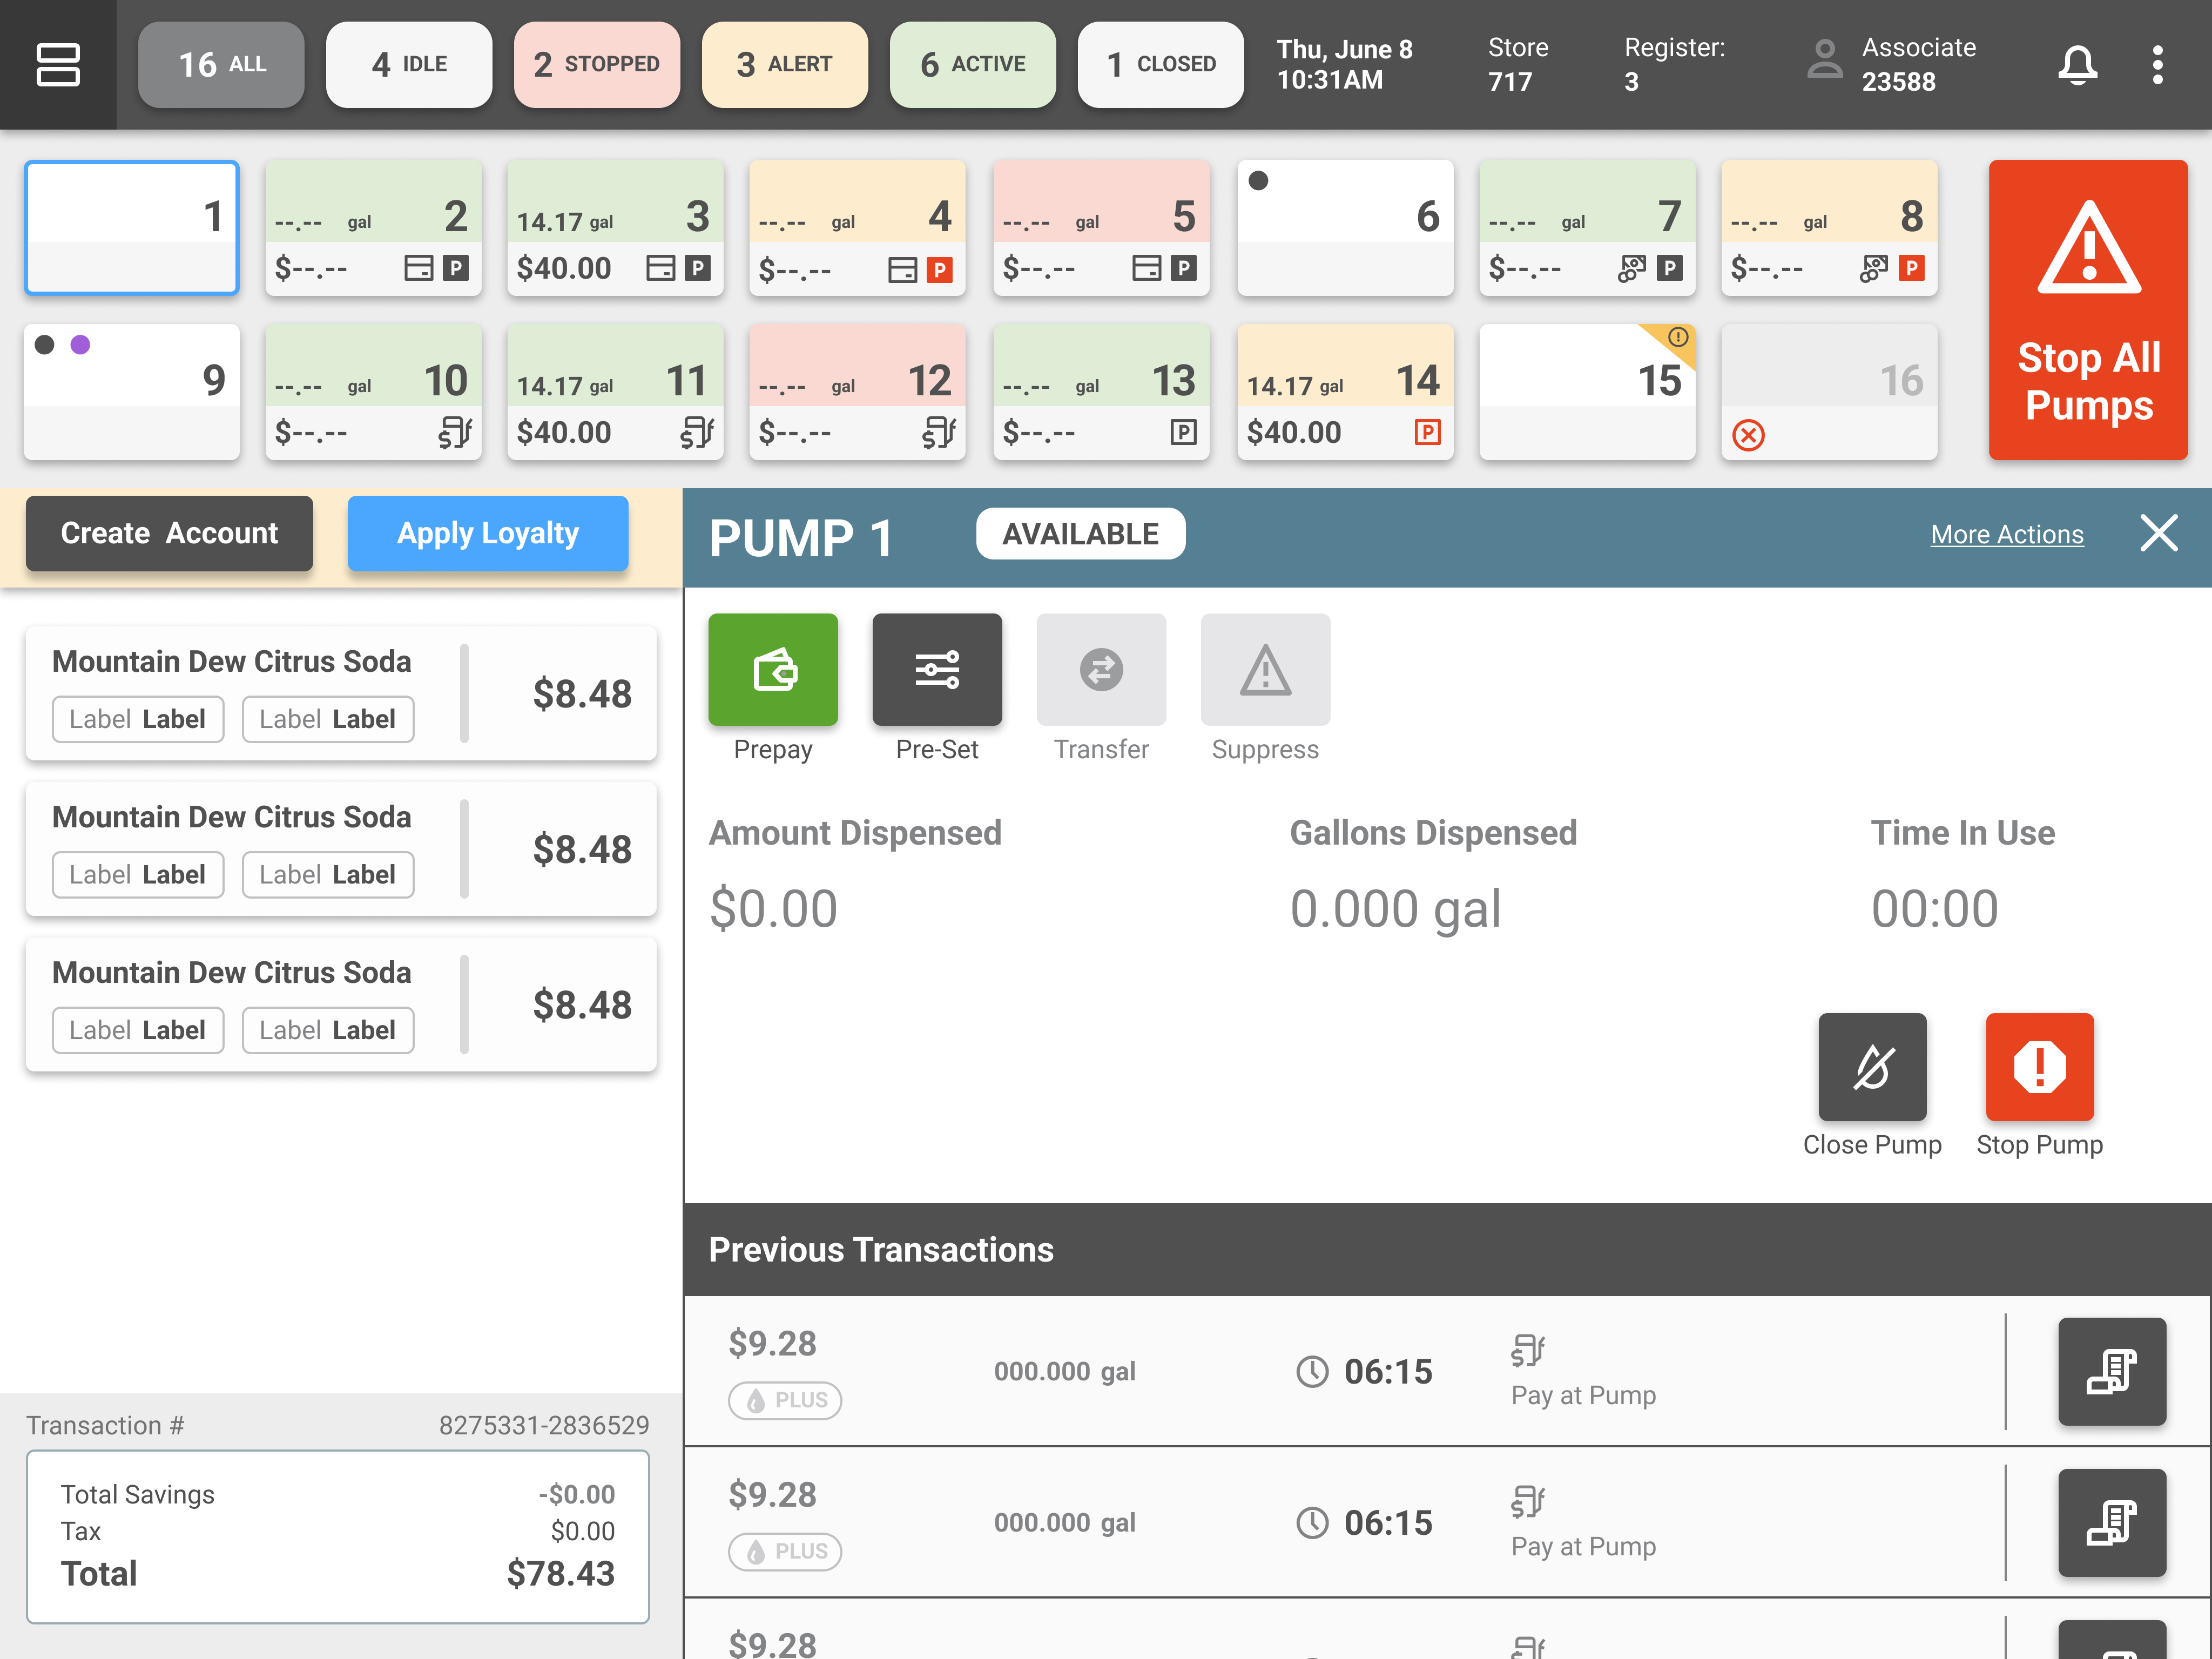Filter pumps by 2 STOPPED
This screenshot has width=2212, height=1659.
click(x=597, y=65)
